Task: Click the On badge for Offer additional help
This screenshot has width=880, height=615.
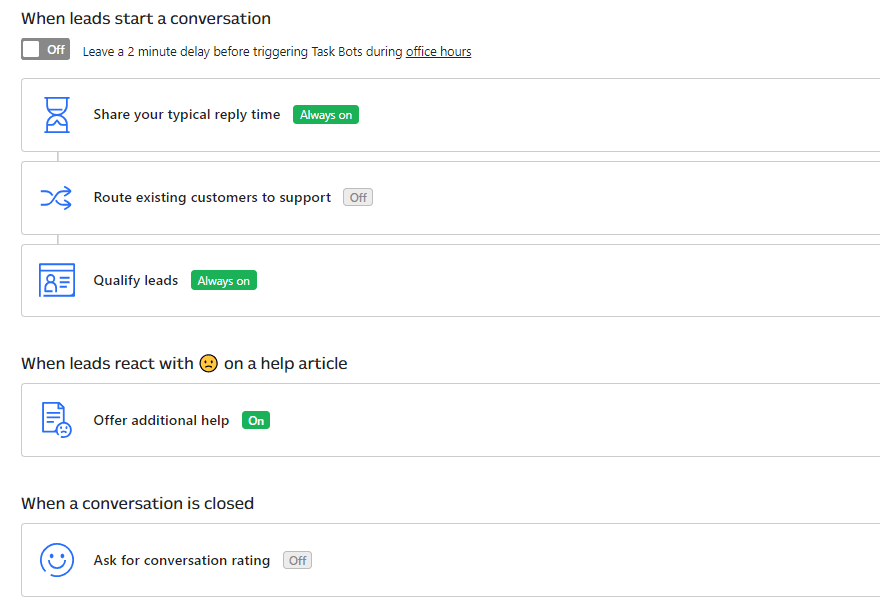Action: point(255,420)
